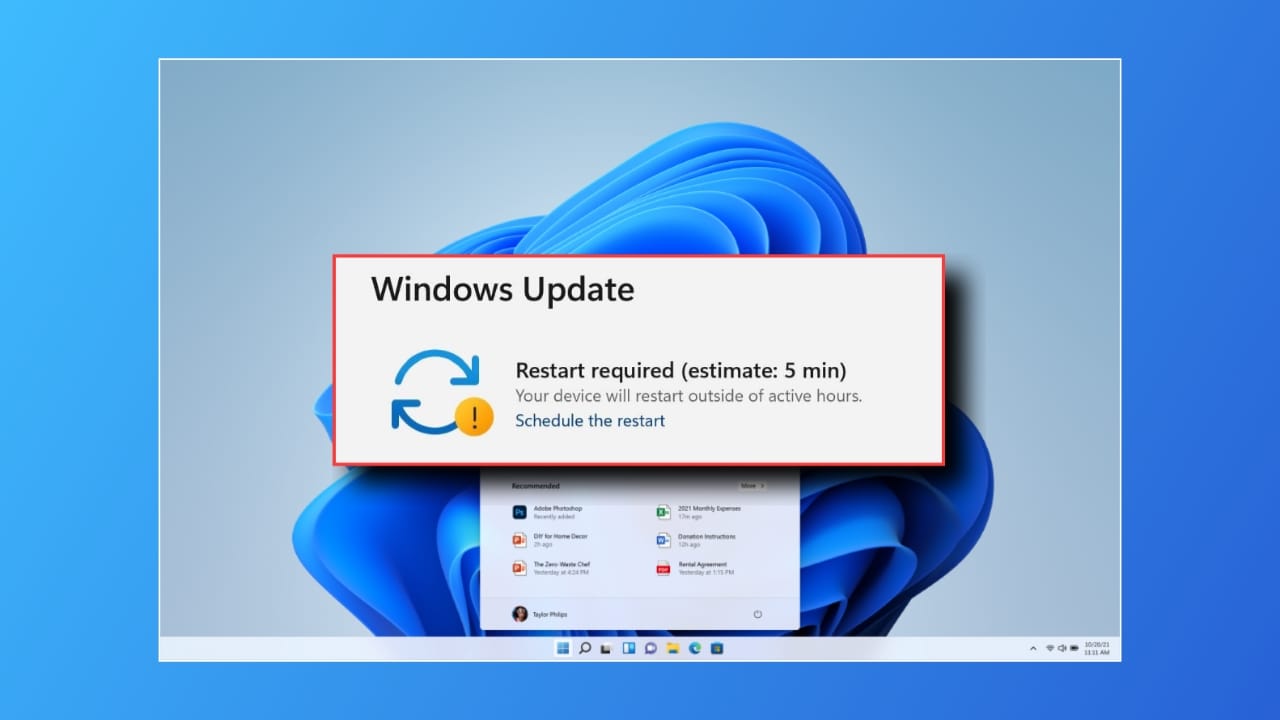Screen dimensions: 1280x720
Task: Expand Recommended with the More button
Action: [752, 486]
